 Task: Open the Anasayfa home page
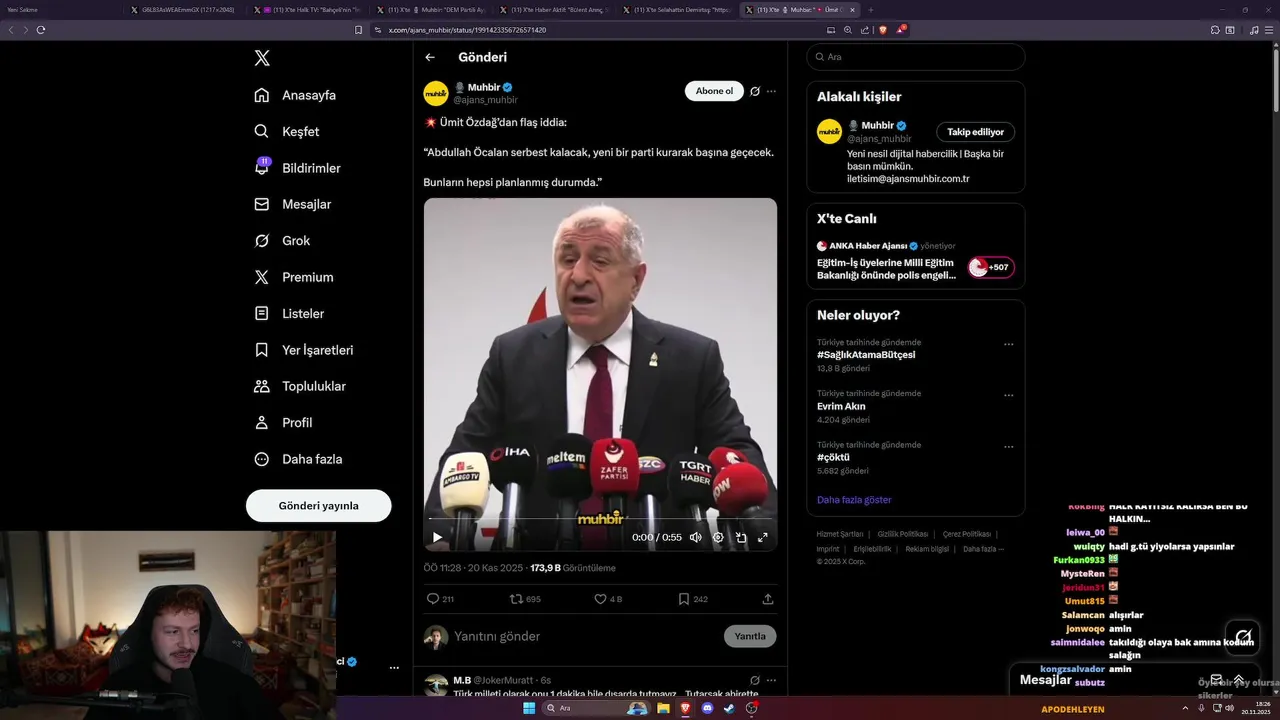295,95
